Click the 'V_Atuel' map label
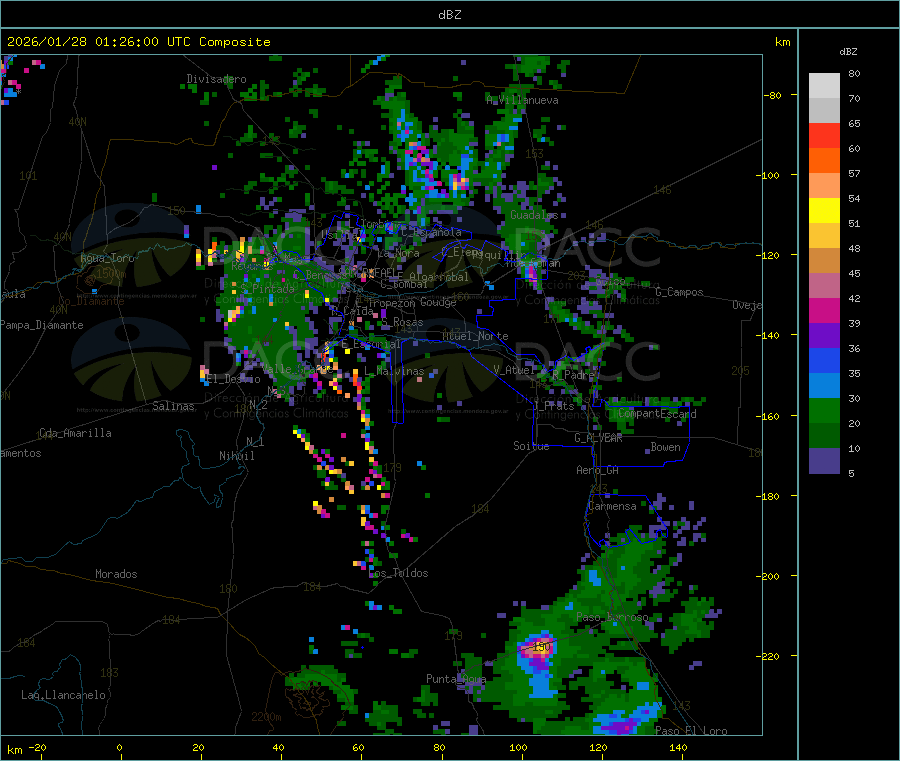This screenshot has width=900, height=761. click(x=514, y=371)
